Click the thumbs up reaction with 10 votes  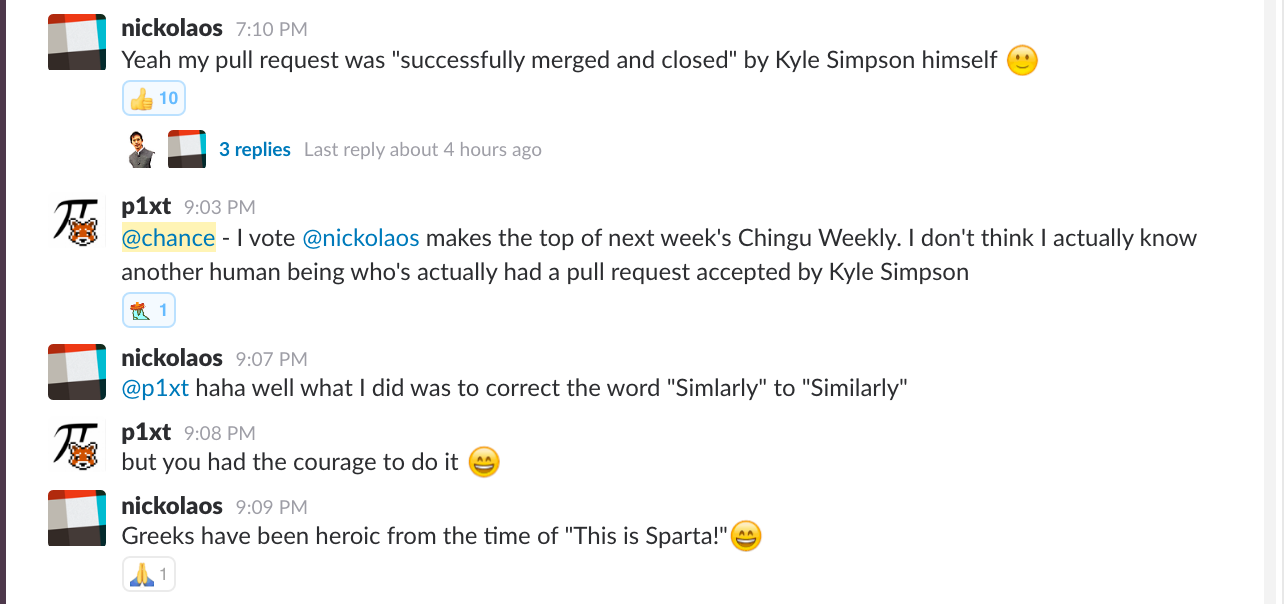coord(153,99)
